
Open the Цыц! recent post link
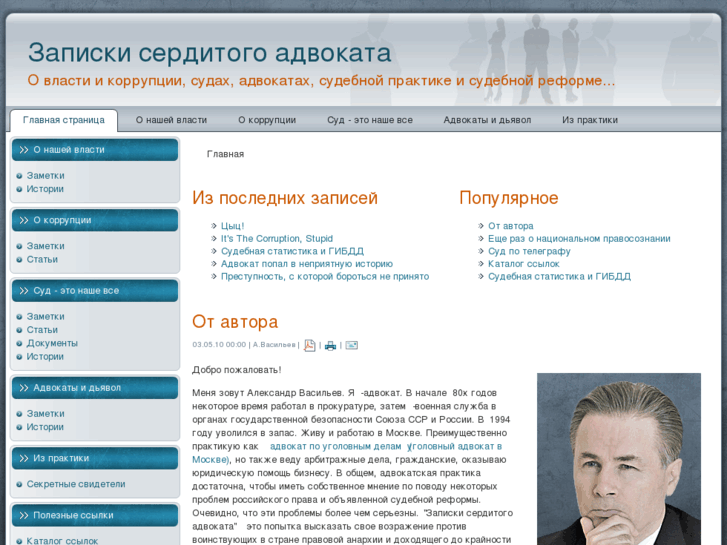(232, 226)
